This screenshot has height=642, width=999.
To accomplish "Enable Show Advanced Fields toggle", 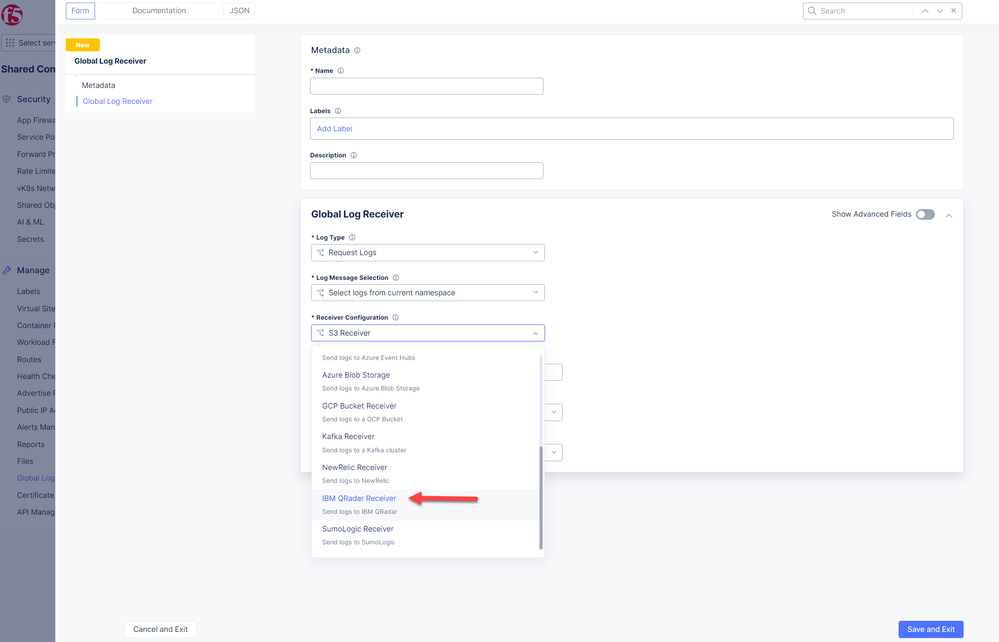I will click(925, 214).
